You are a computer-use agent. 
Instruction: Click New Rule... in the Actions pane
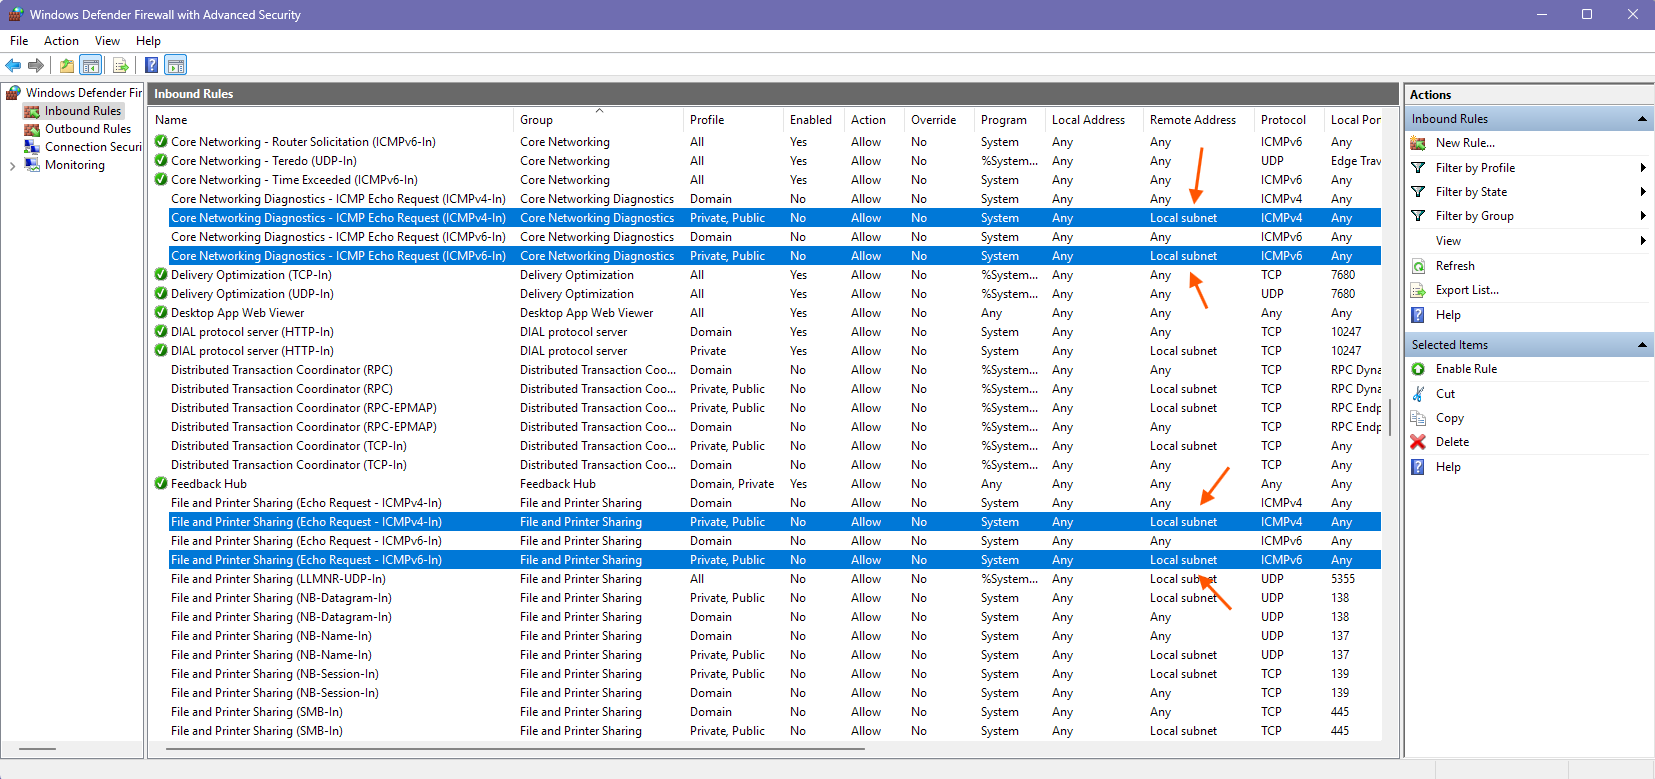pyautogui.click(x=1464, y=143)
